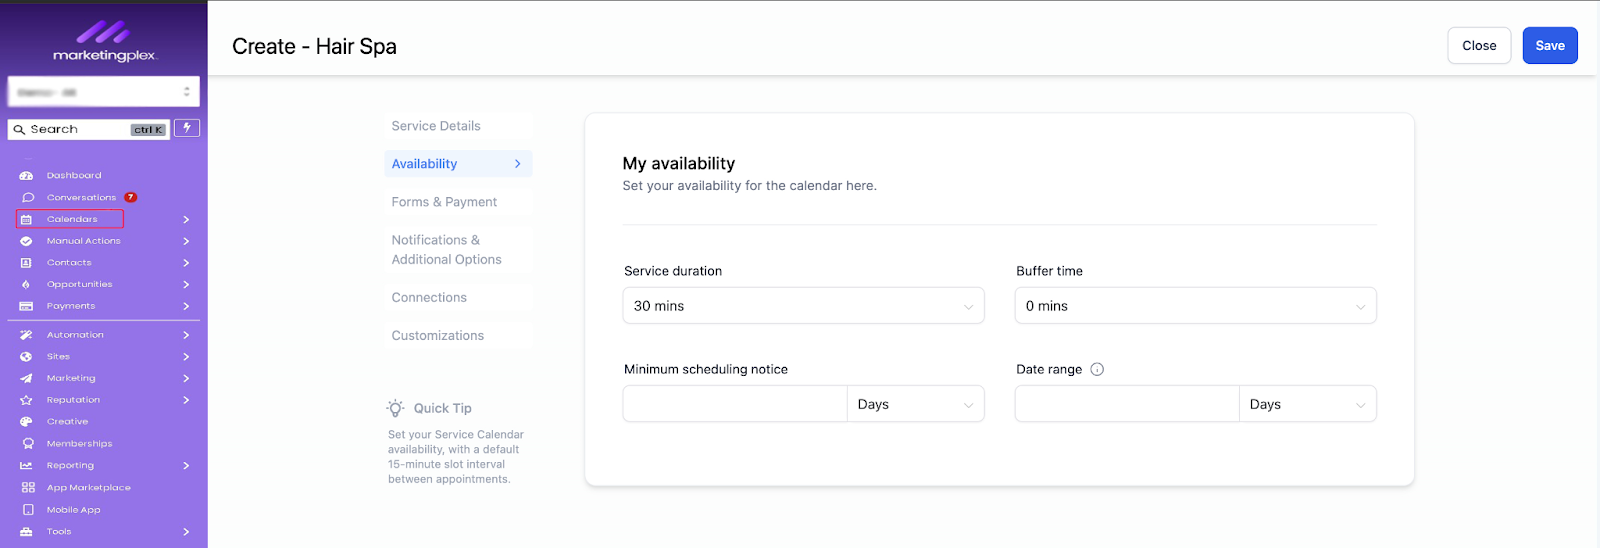Click the Manual Actions checkmark icon

click(26, 241)
